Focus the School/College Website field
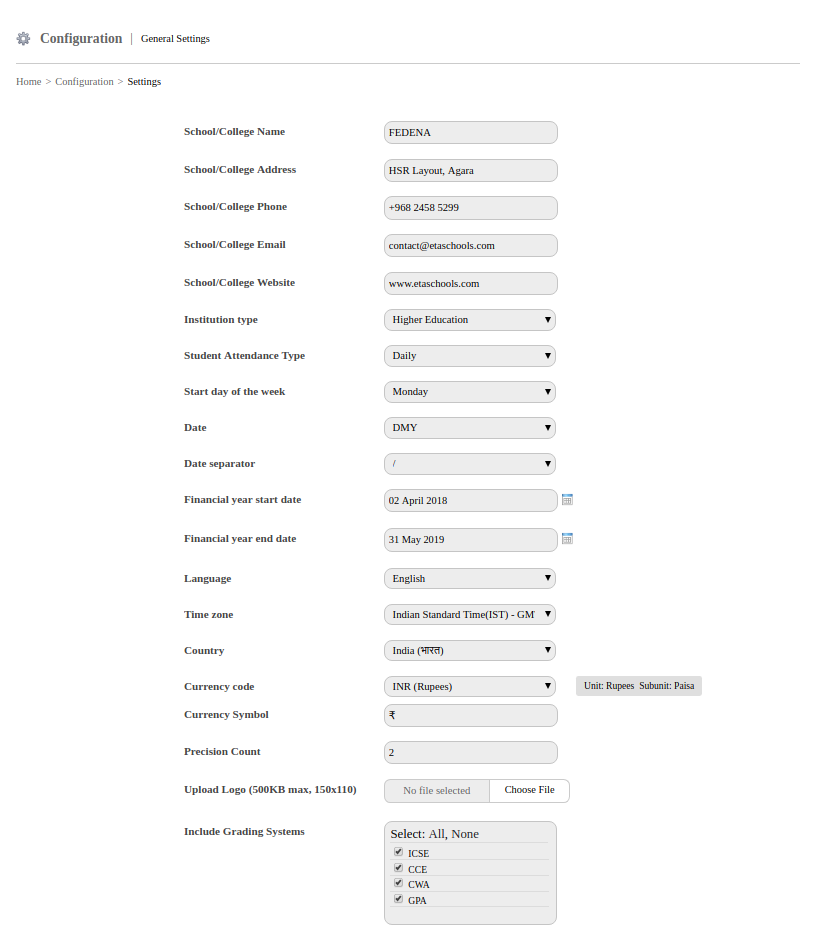821x930 pixels. (x=471, y=284)
